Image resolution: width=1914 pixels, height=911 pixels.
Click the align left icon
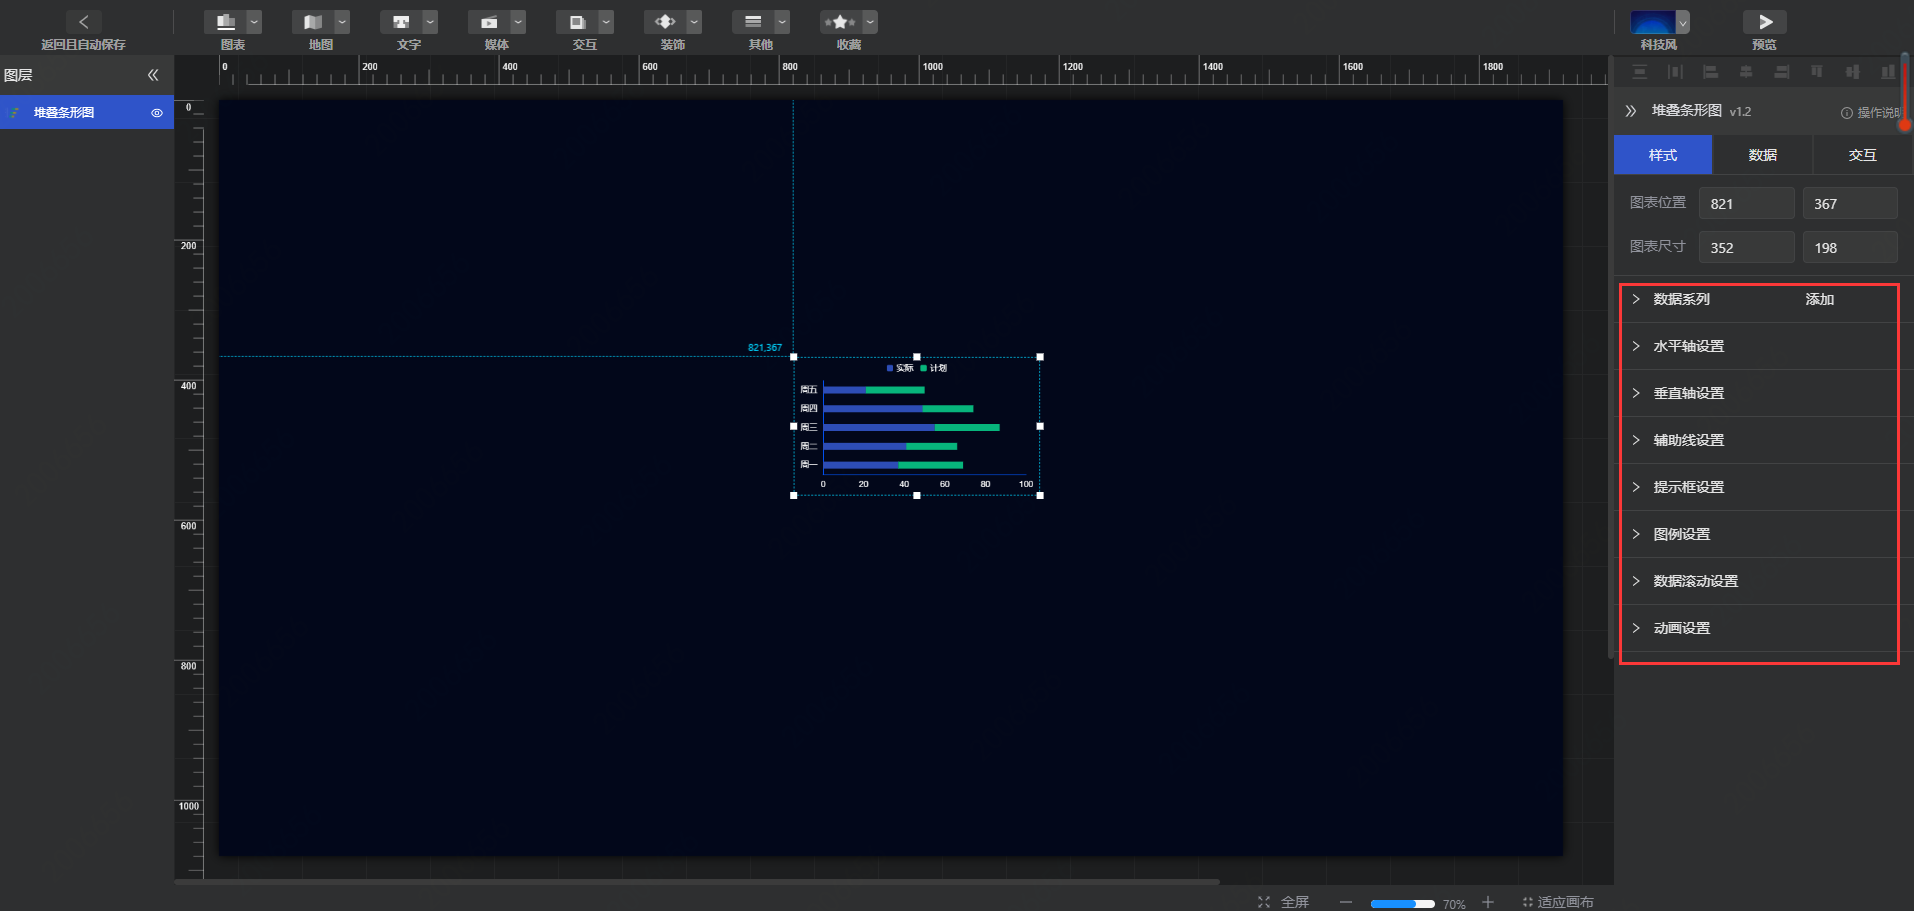tap(1710, 72)
